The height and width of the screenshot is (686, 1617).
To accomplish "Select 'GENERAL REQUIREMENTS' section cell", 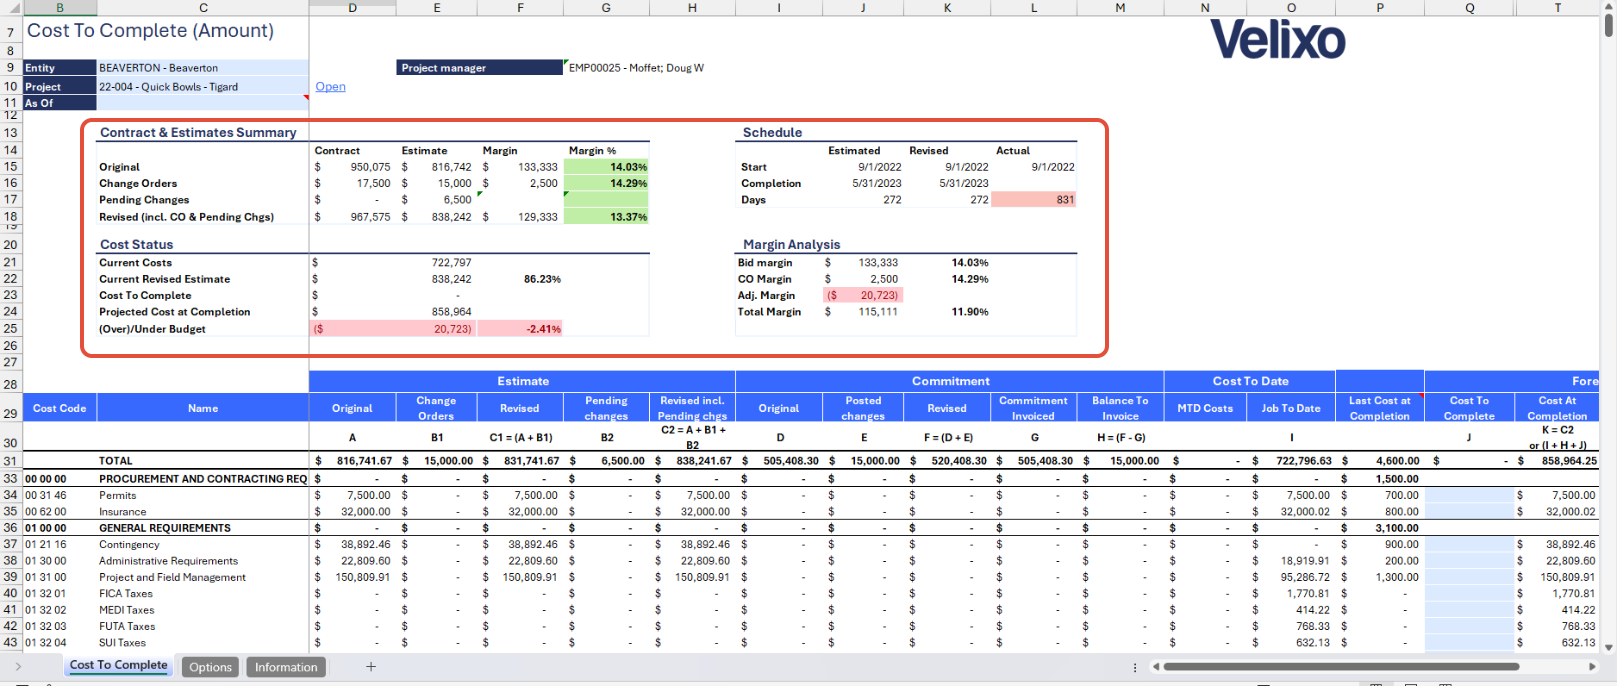I will (203, 528).
